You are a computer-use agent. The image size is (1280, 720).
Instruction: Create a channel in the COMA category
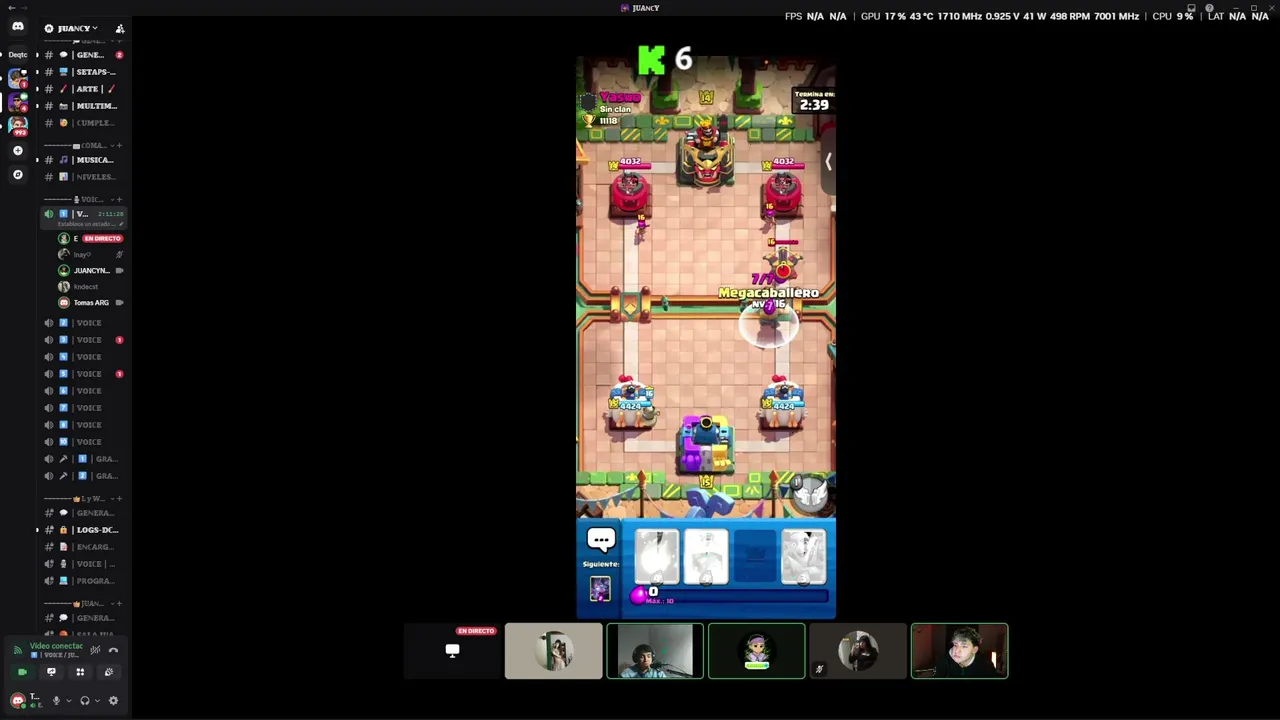pos(119,145)
